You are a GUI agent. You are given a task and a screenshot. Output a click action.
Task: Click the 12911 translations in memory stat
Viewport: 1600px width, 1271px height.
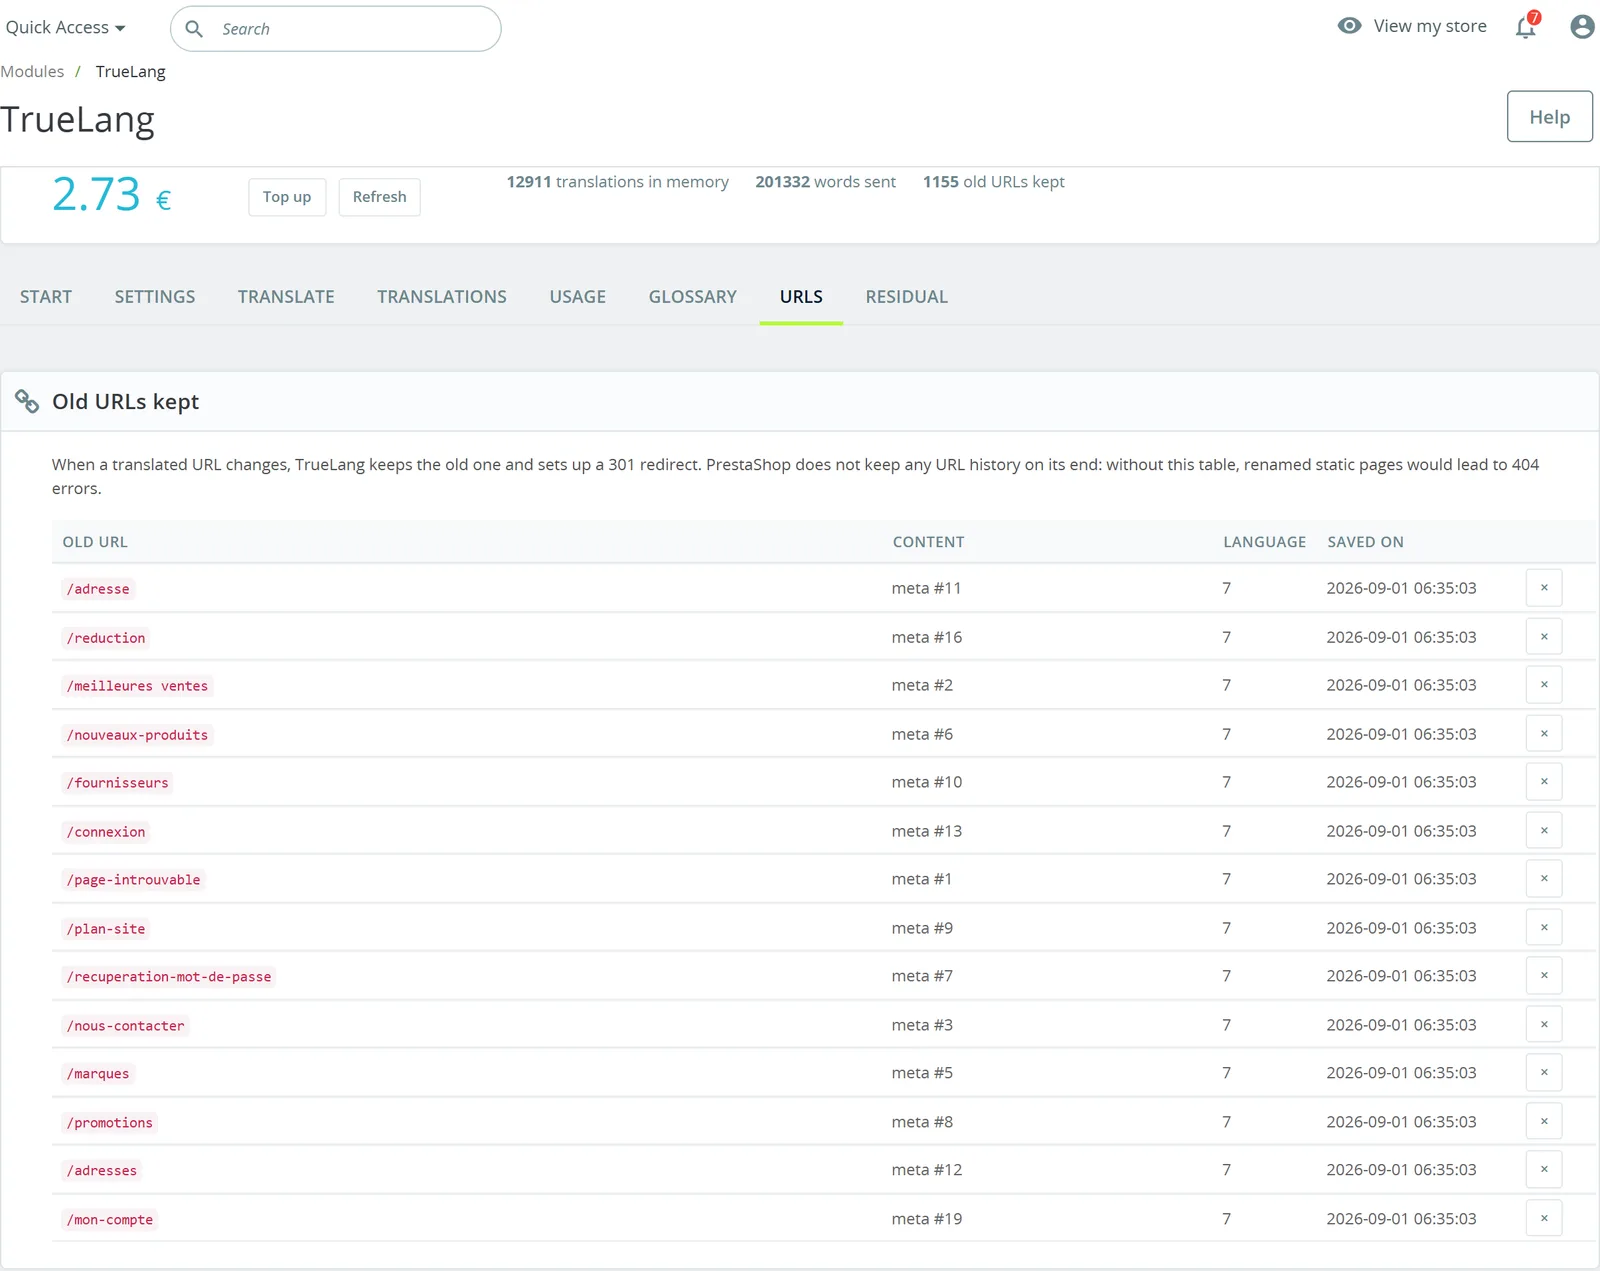(x=617, y=182)
